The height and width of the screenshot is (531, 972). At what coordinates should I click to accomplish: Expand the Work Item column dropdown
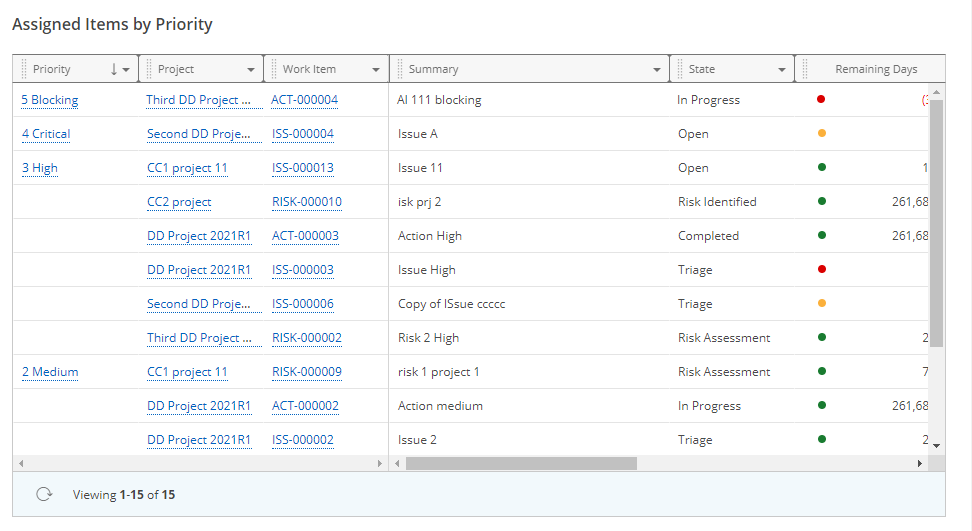pos(376,70)
